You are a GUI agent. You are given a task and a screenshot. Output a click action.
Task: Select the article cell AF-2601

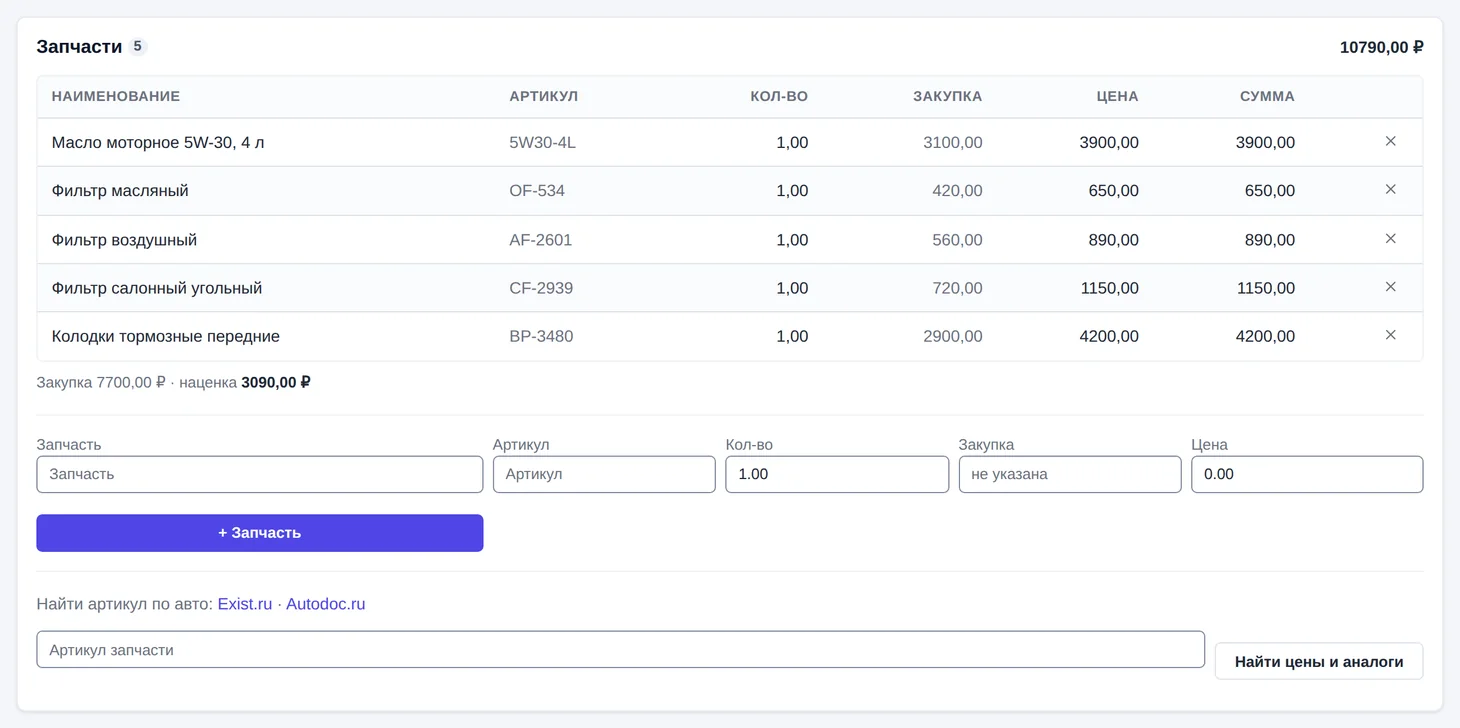pos(541,240)
